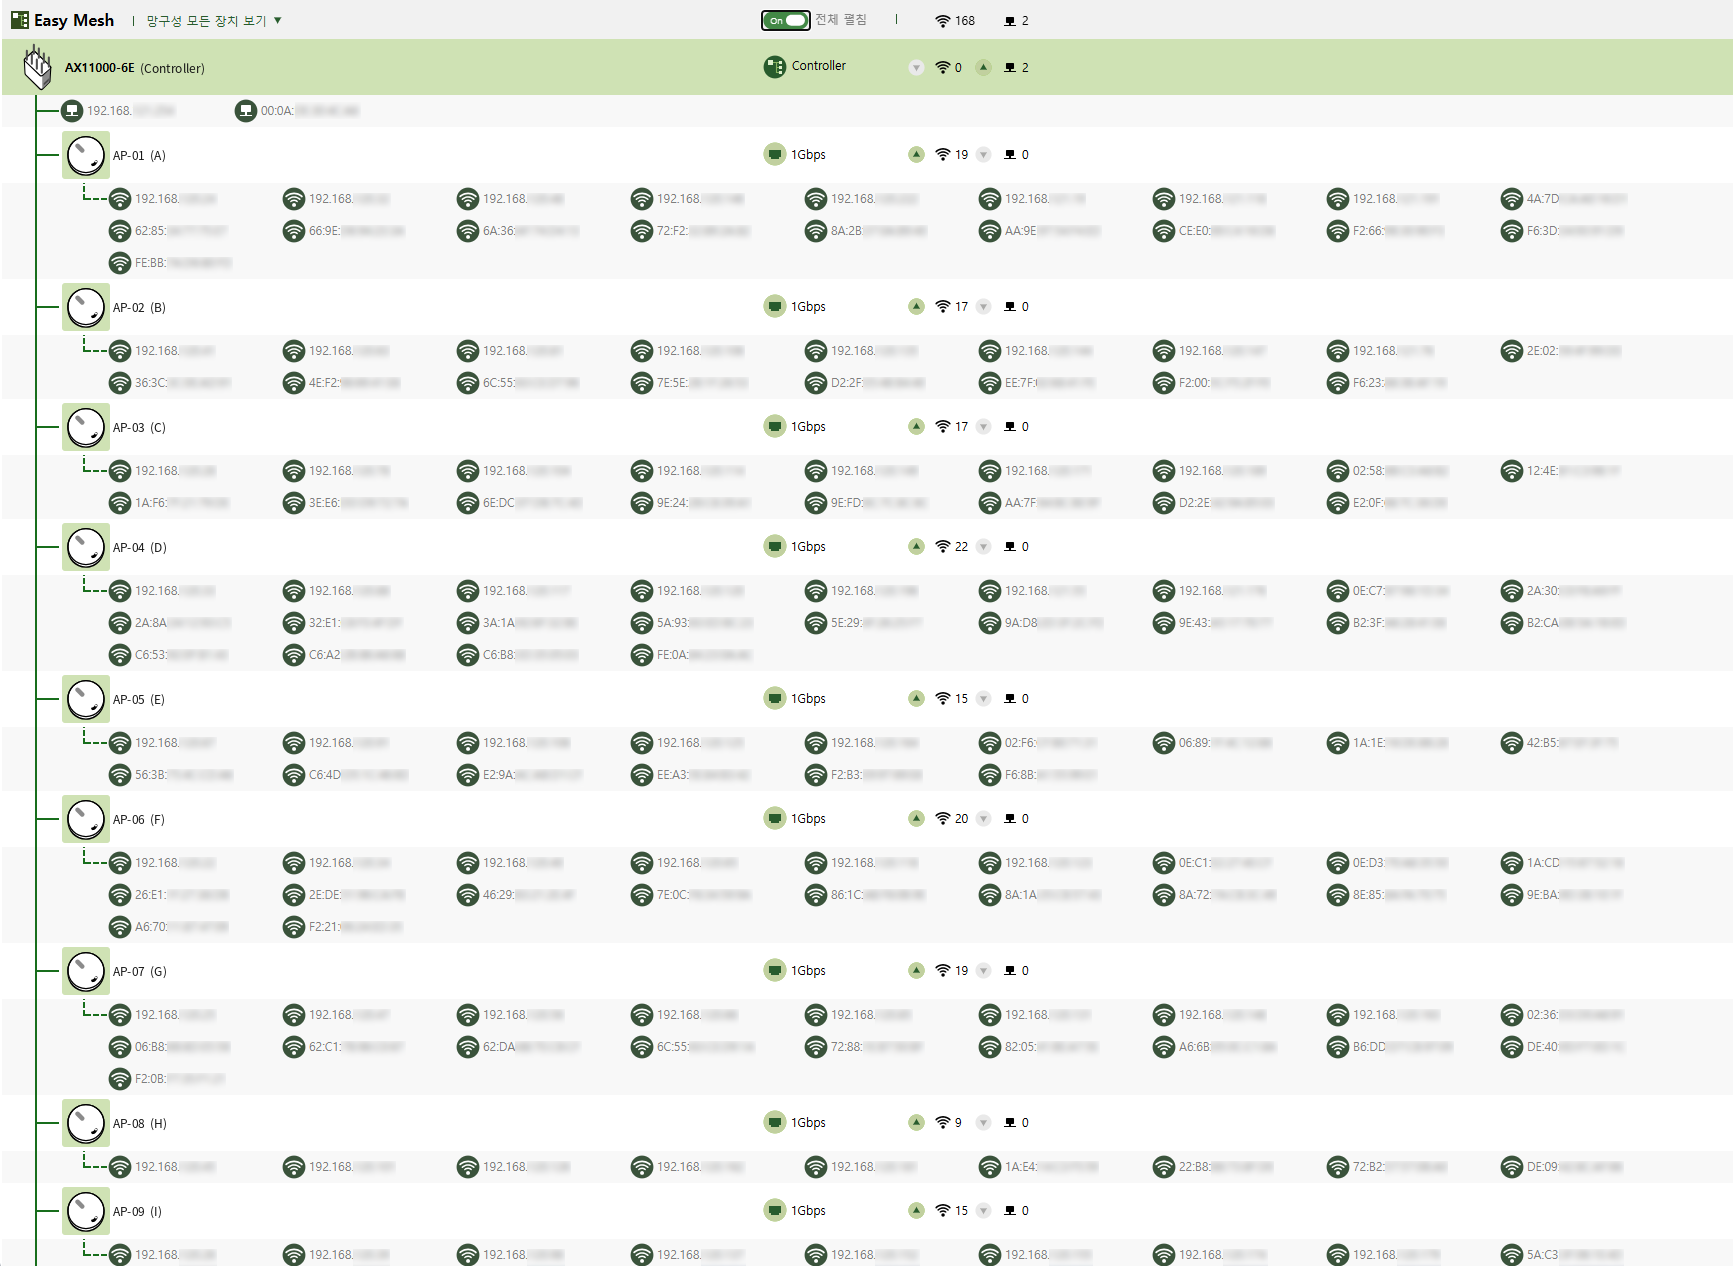Click client DE:09 under AP-08
The width and height of the screenshot is (1733, 1266).
(1563, 1167)
